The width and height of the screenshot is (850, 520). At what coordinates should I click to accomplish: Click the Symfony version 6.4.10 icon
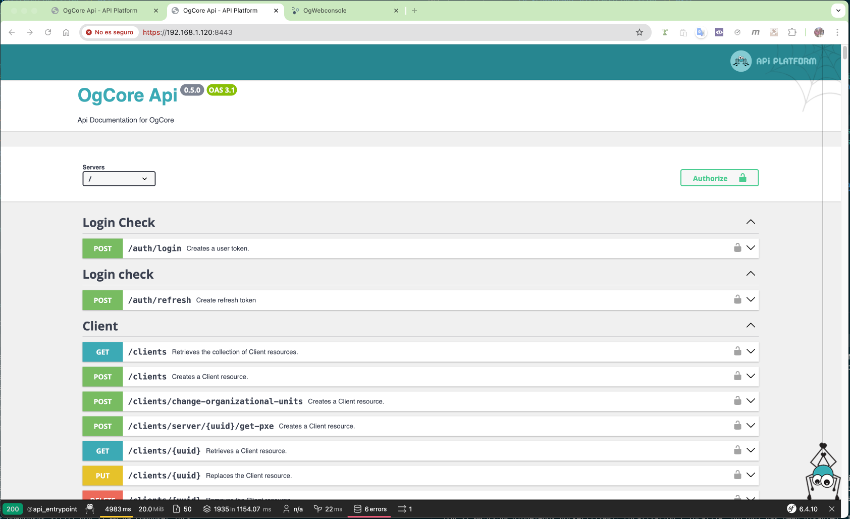pos(801,509)
